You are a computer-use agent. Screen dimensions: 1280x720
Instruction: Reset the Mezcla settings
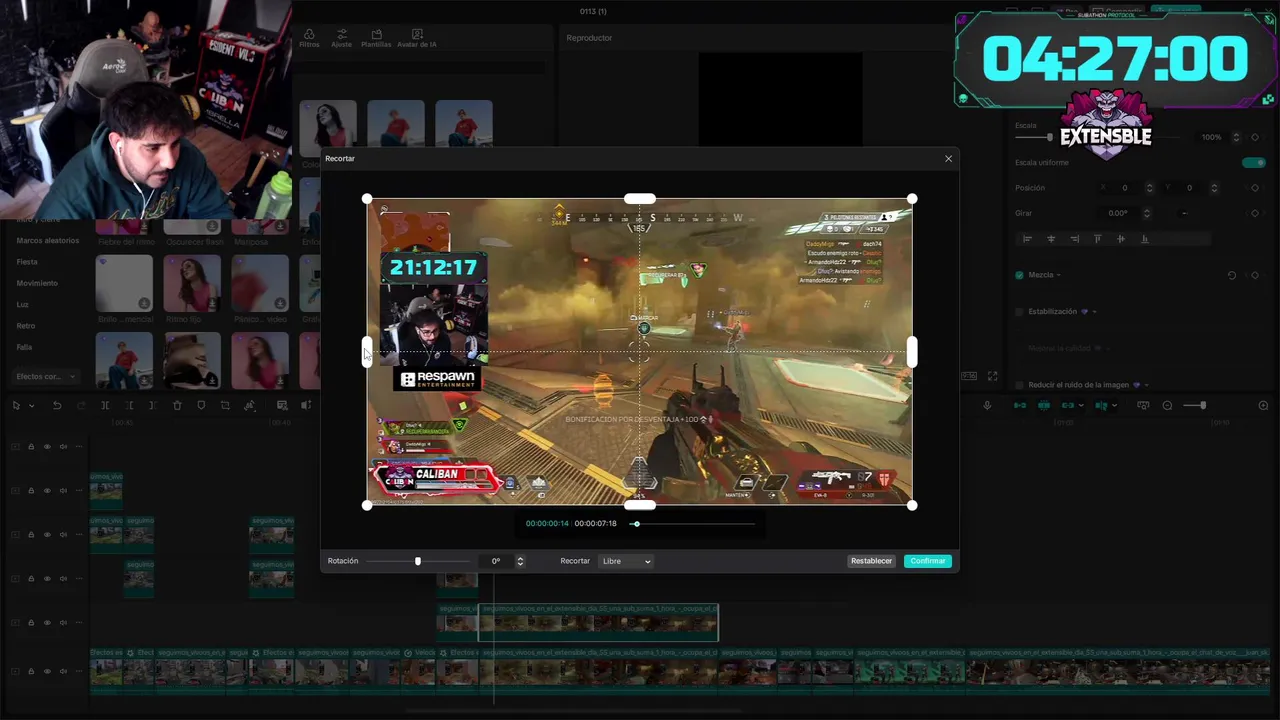pos(1232,275)
